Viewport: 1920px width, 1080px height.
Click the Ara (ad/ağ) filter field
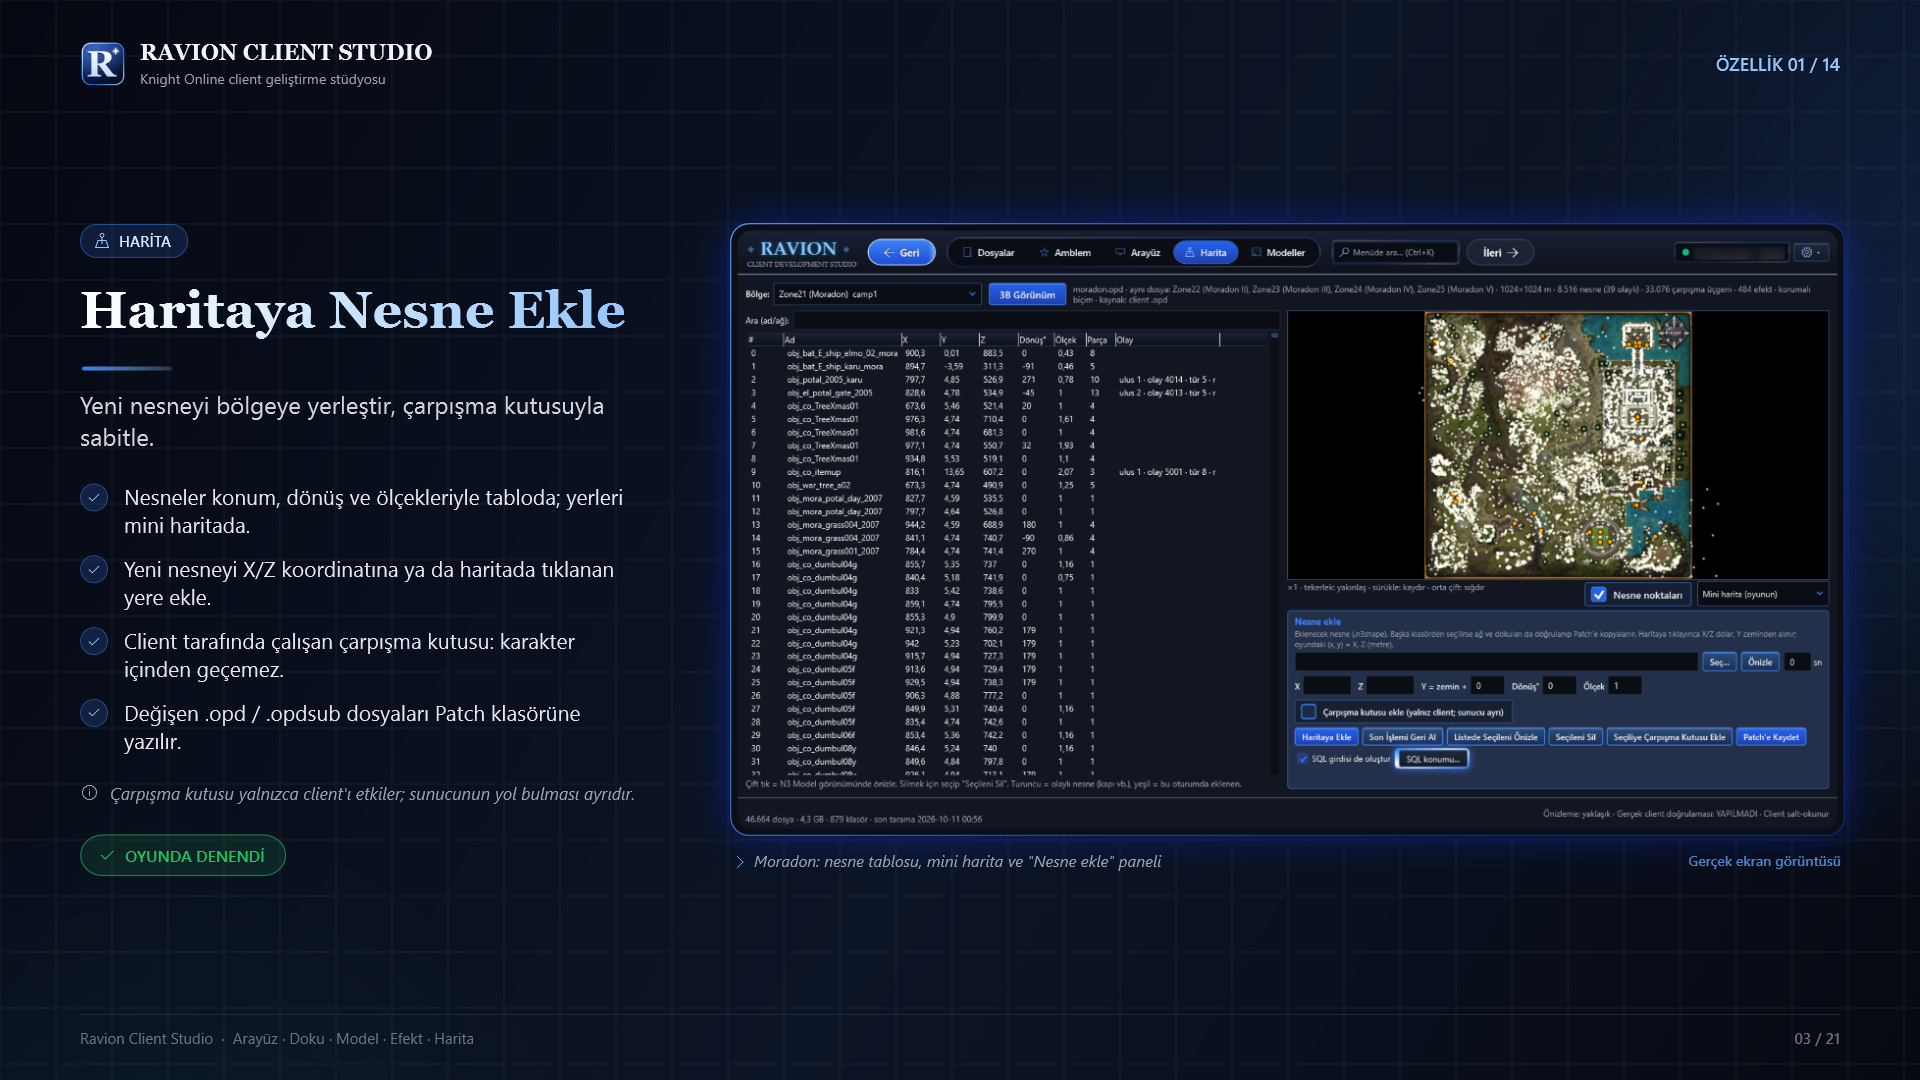coord(1035,321)
